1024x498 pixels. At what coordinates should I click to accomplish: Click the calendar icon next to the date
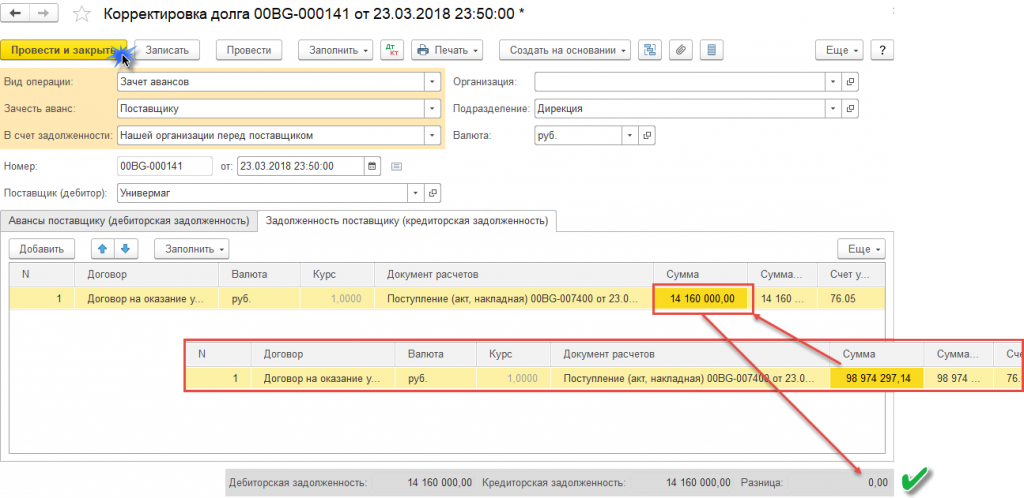(x=373, y=166)
